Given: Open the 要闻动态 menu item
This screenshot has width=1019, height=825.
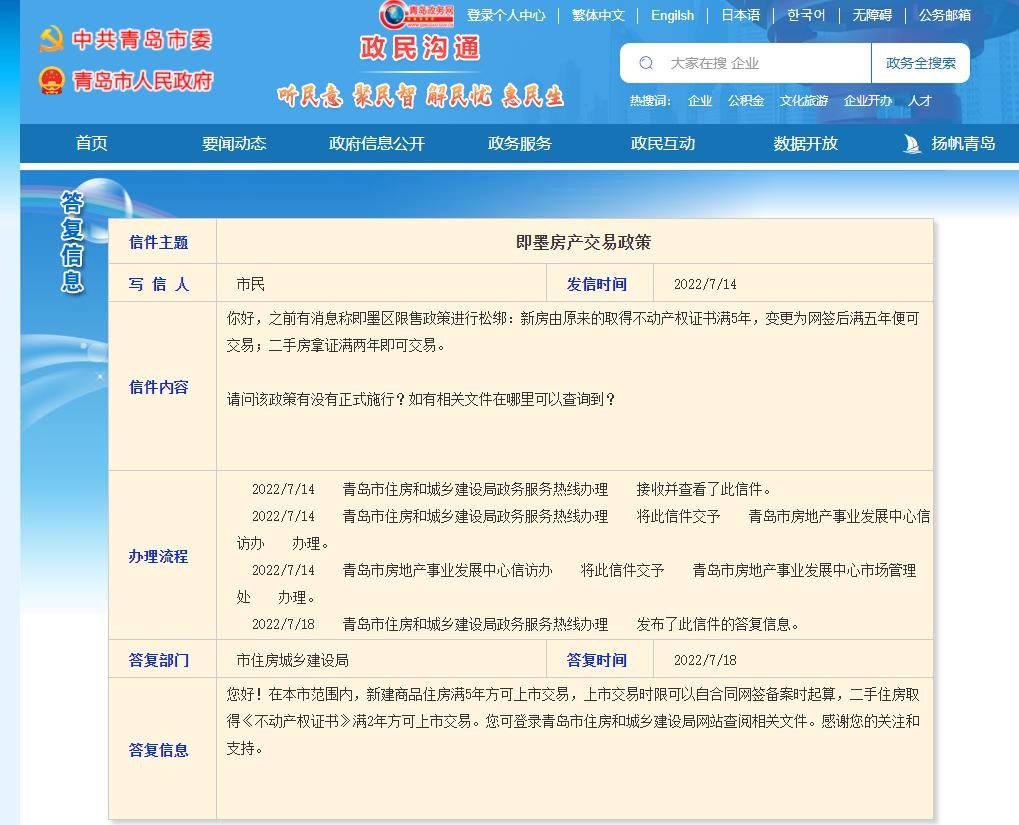Looking at the screenshot, I should coord(234,143).
